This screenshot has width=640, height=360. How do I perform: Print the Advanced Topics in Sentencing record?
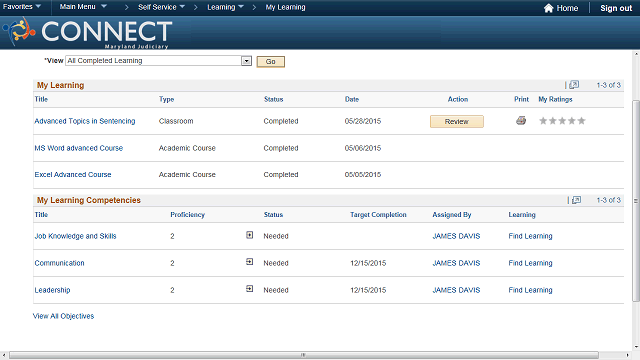point(521,120)
